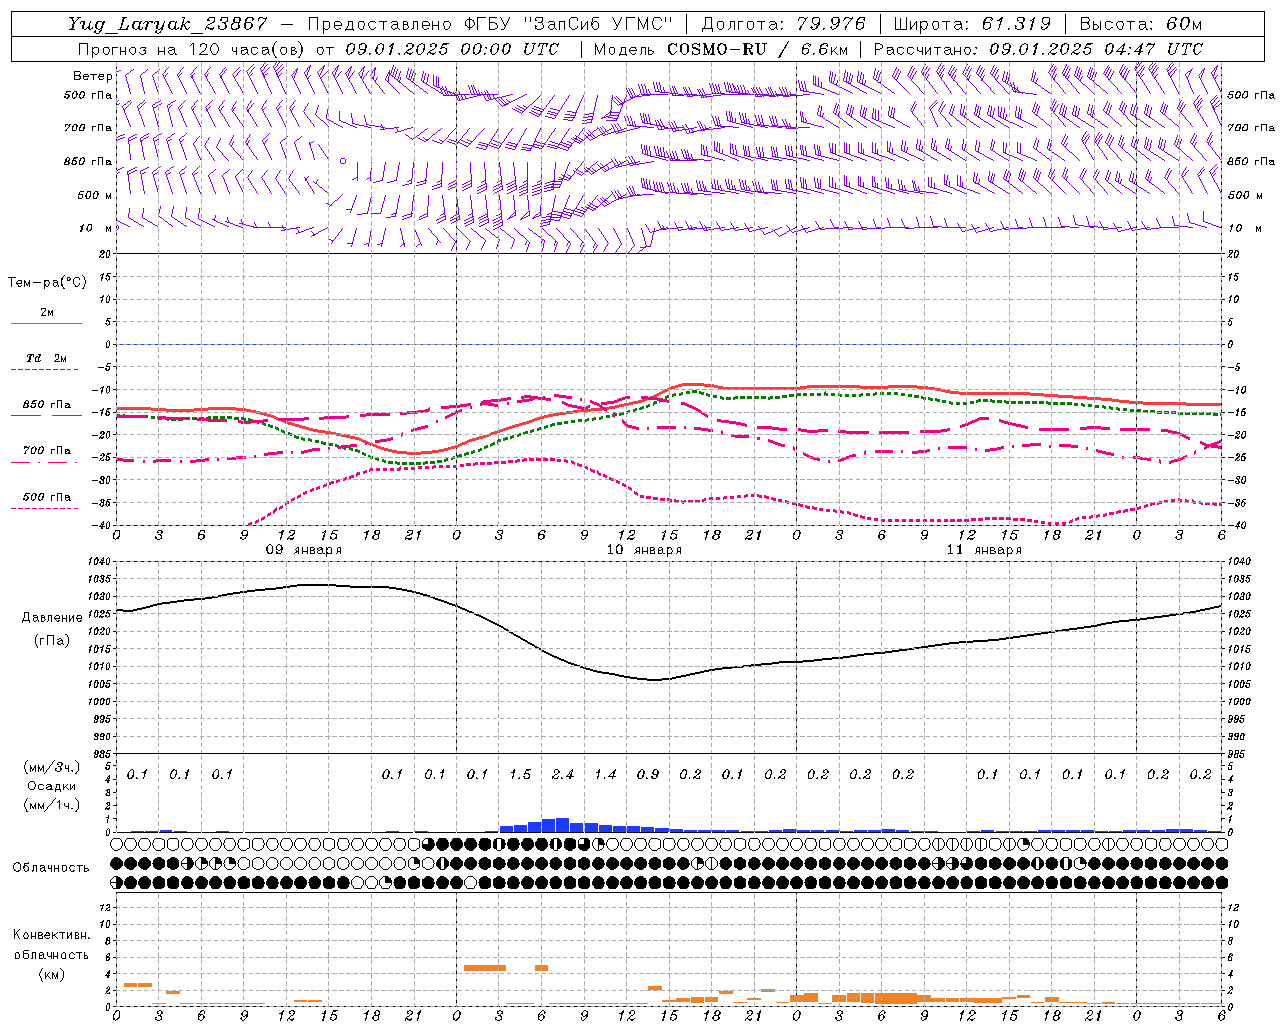
Task: Click the 10 января date label
Action: pos(644,550)
